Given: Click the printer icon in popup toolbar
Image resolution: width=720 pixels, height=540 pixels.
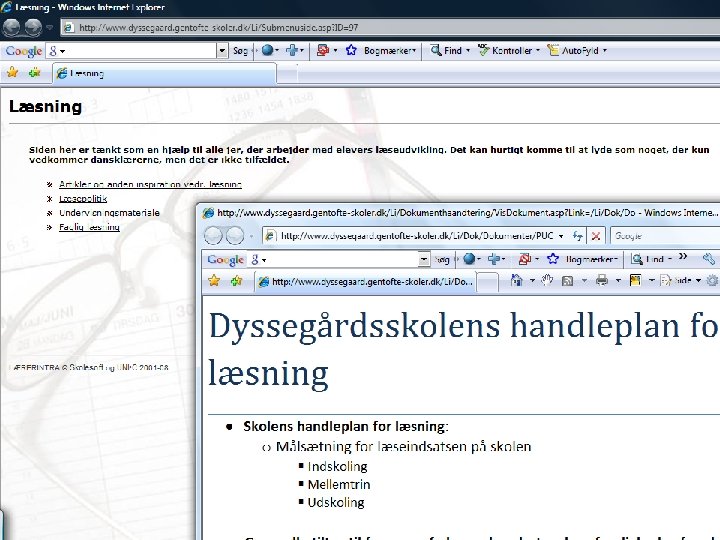Looking at the screenshot, I should (x=602, y=280).
